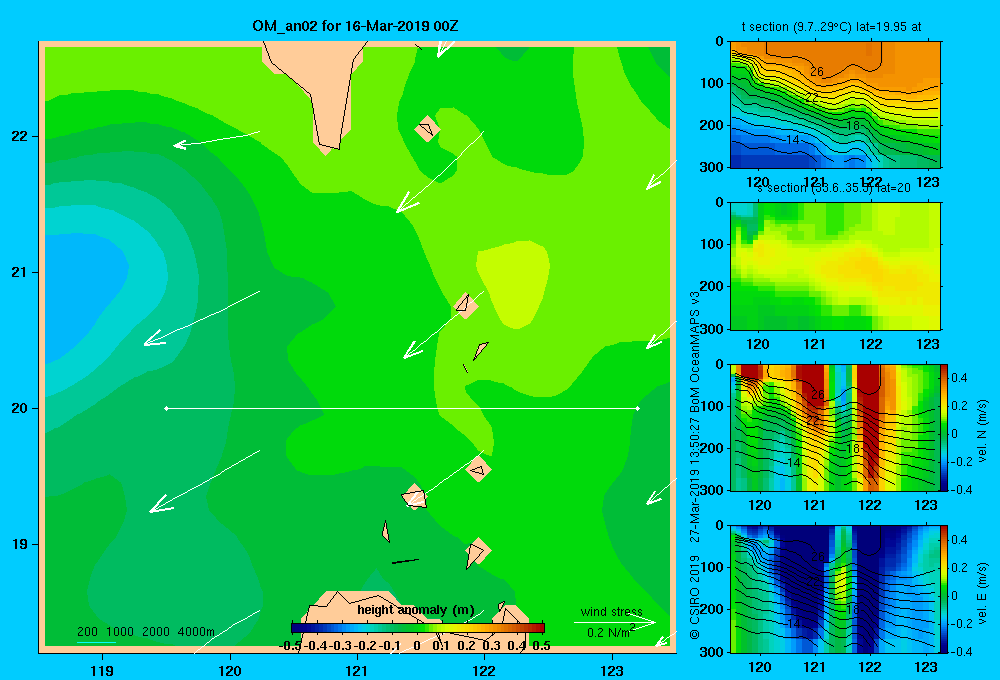This screenshot has width=1000, height=680.
Task: Click the latitude label 21 on the map axis
Action: coord(19,272)
